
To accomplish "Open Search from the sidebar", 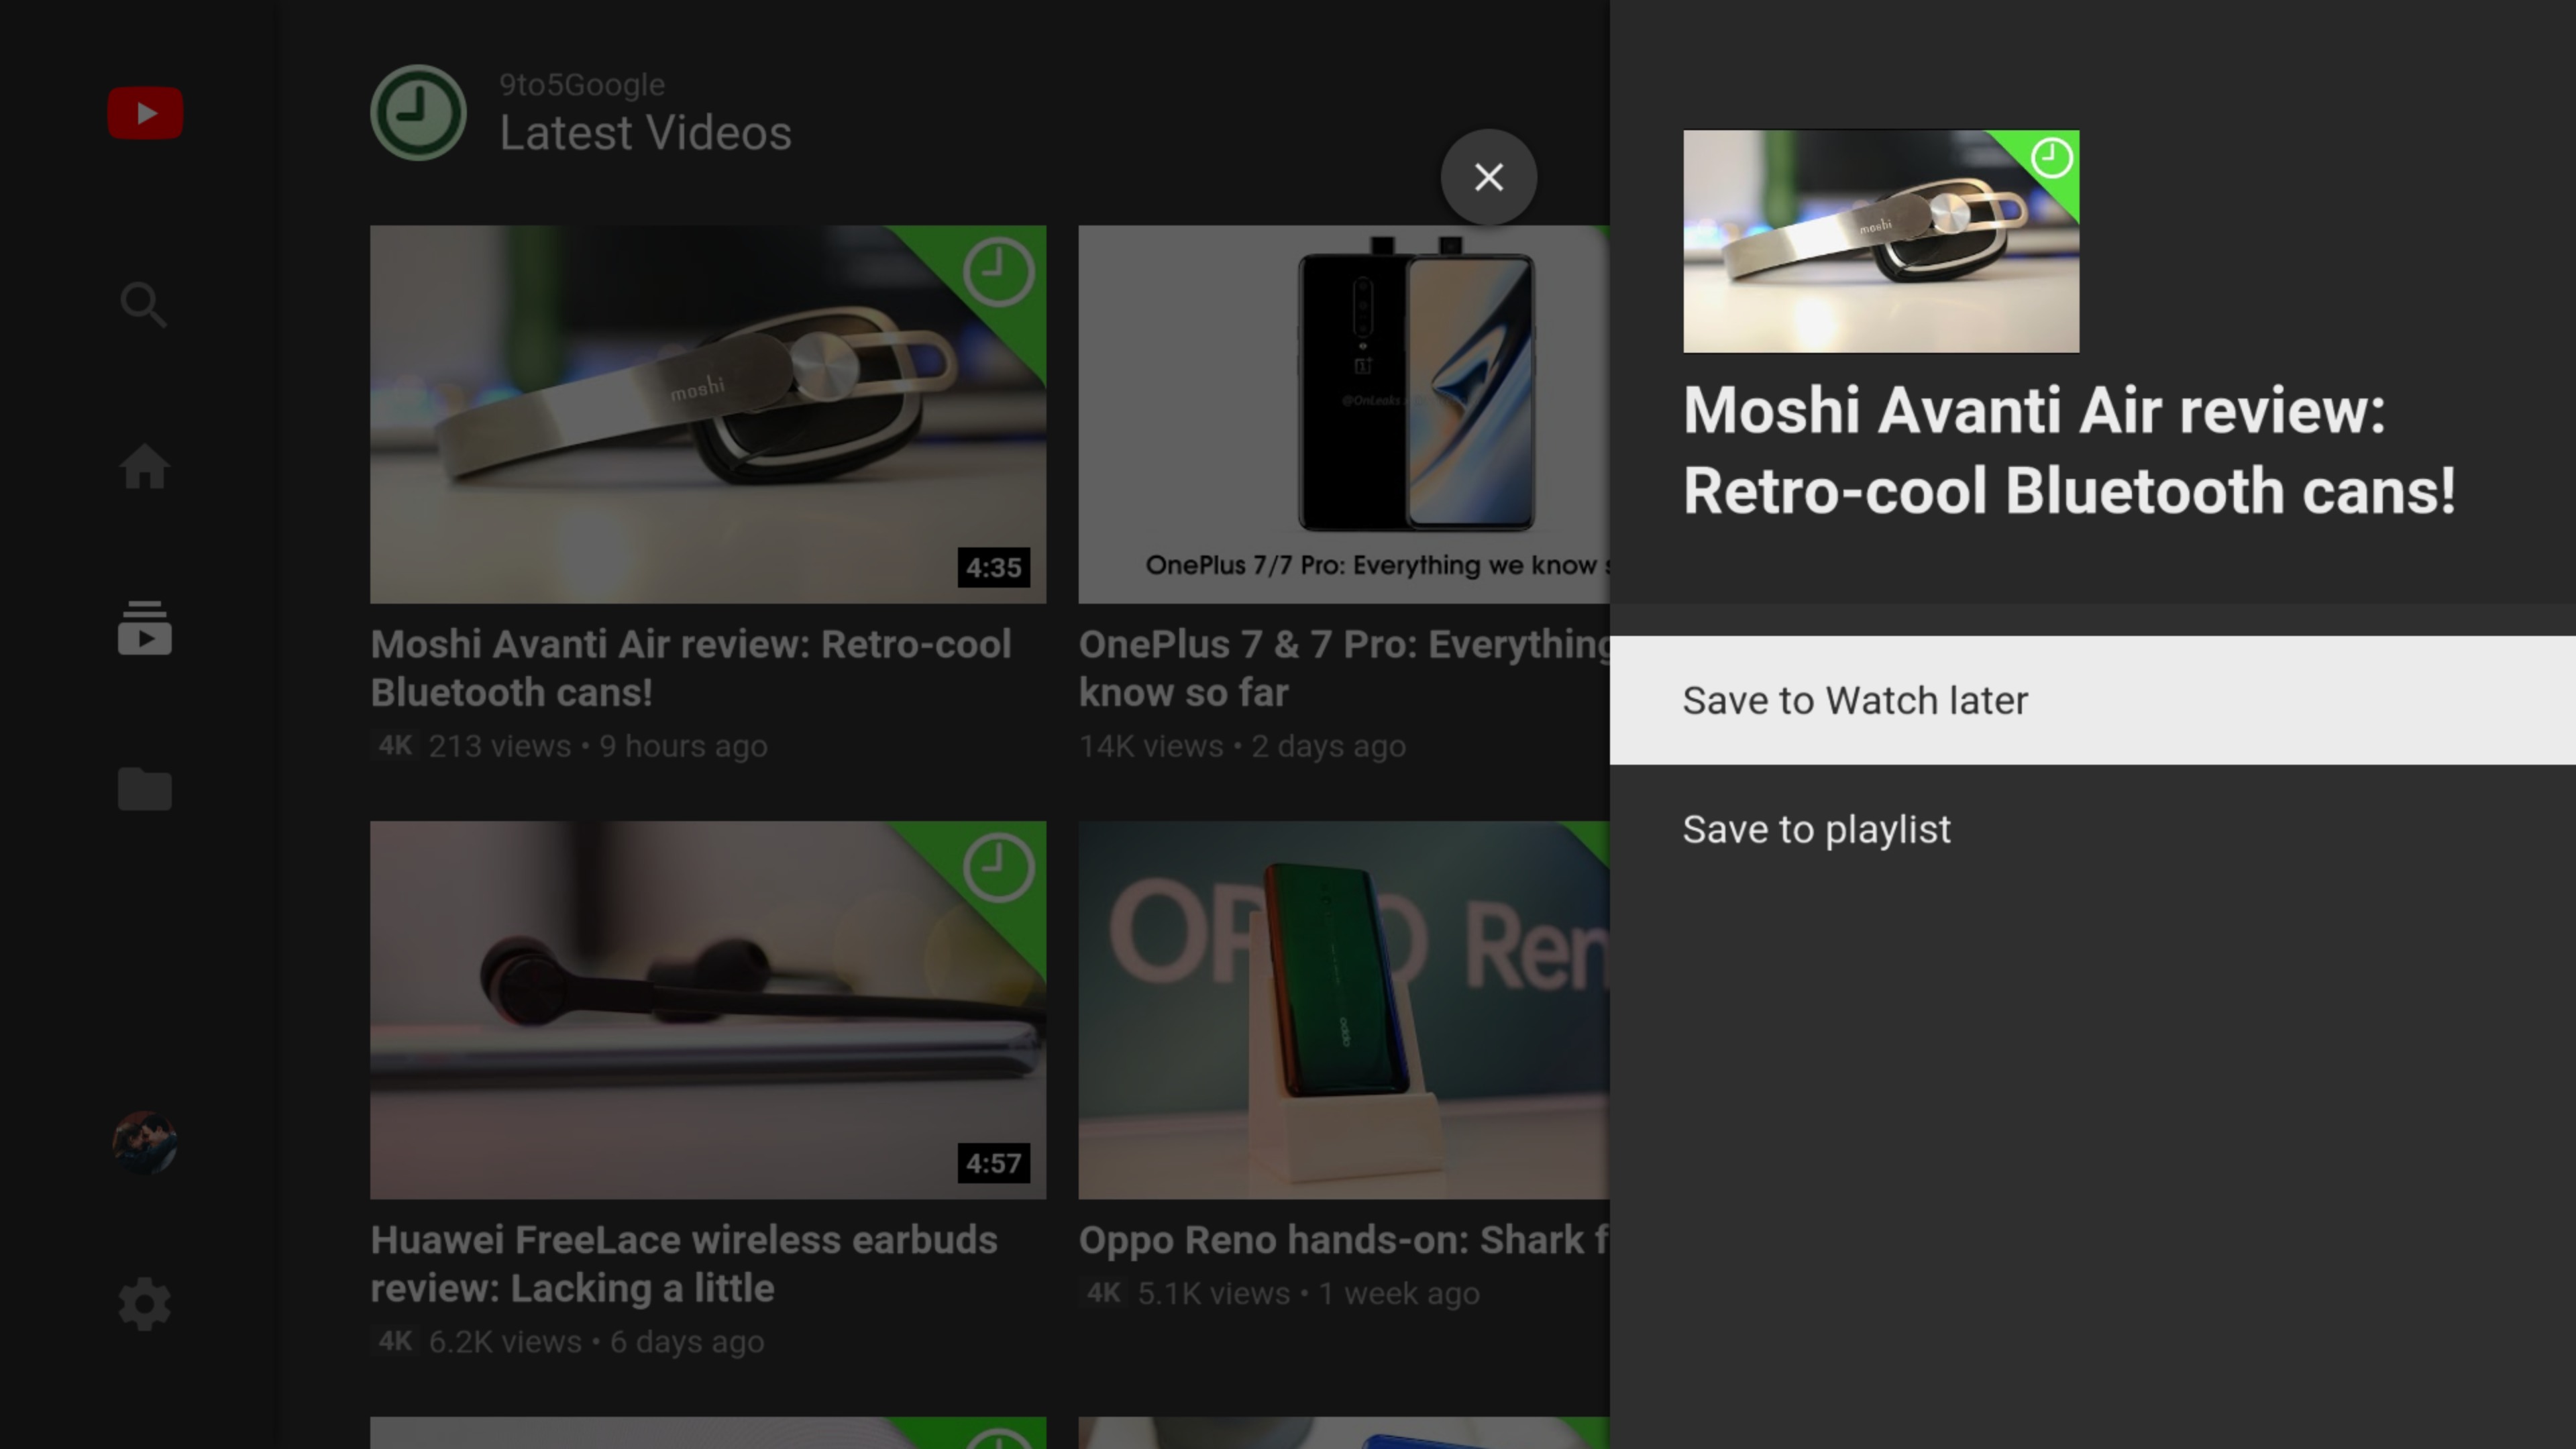I will 144,305.
